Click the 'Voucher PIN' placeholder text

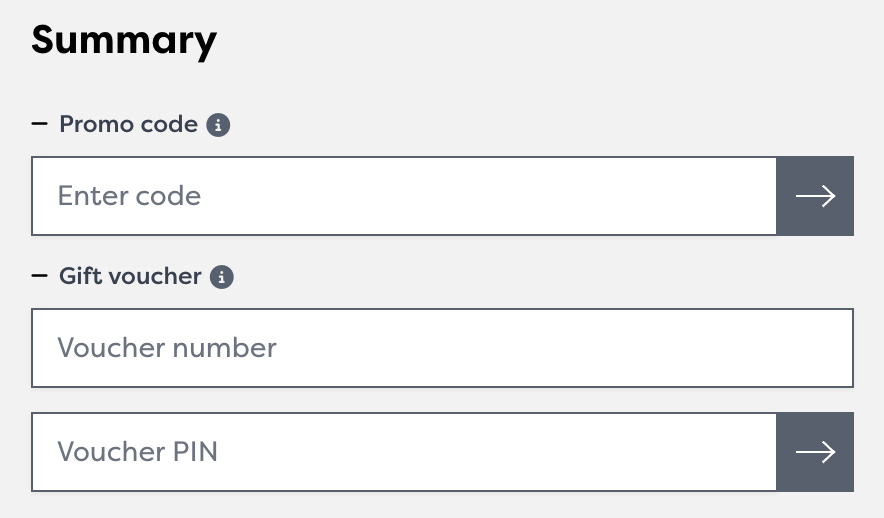(137, 452)
